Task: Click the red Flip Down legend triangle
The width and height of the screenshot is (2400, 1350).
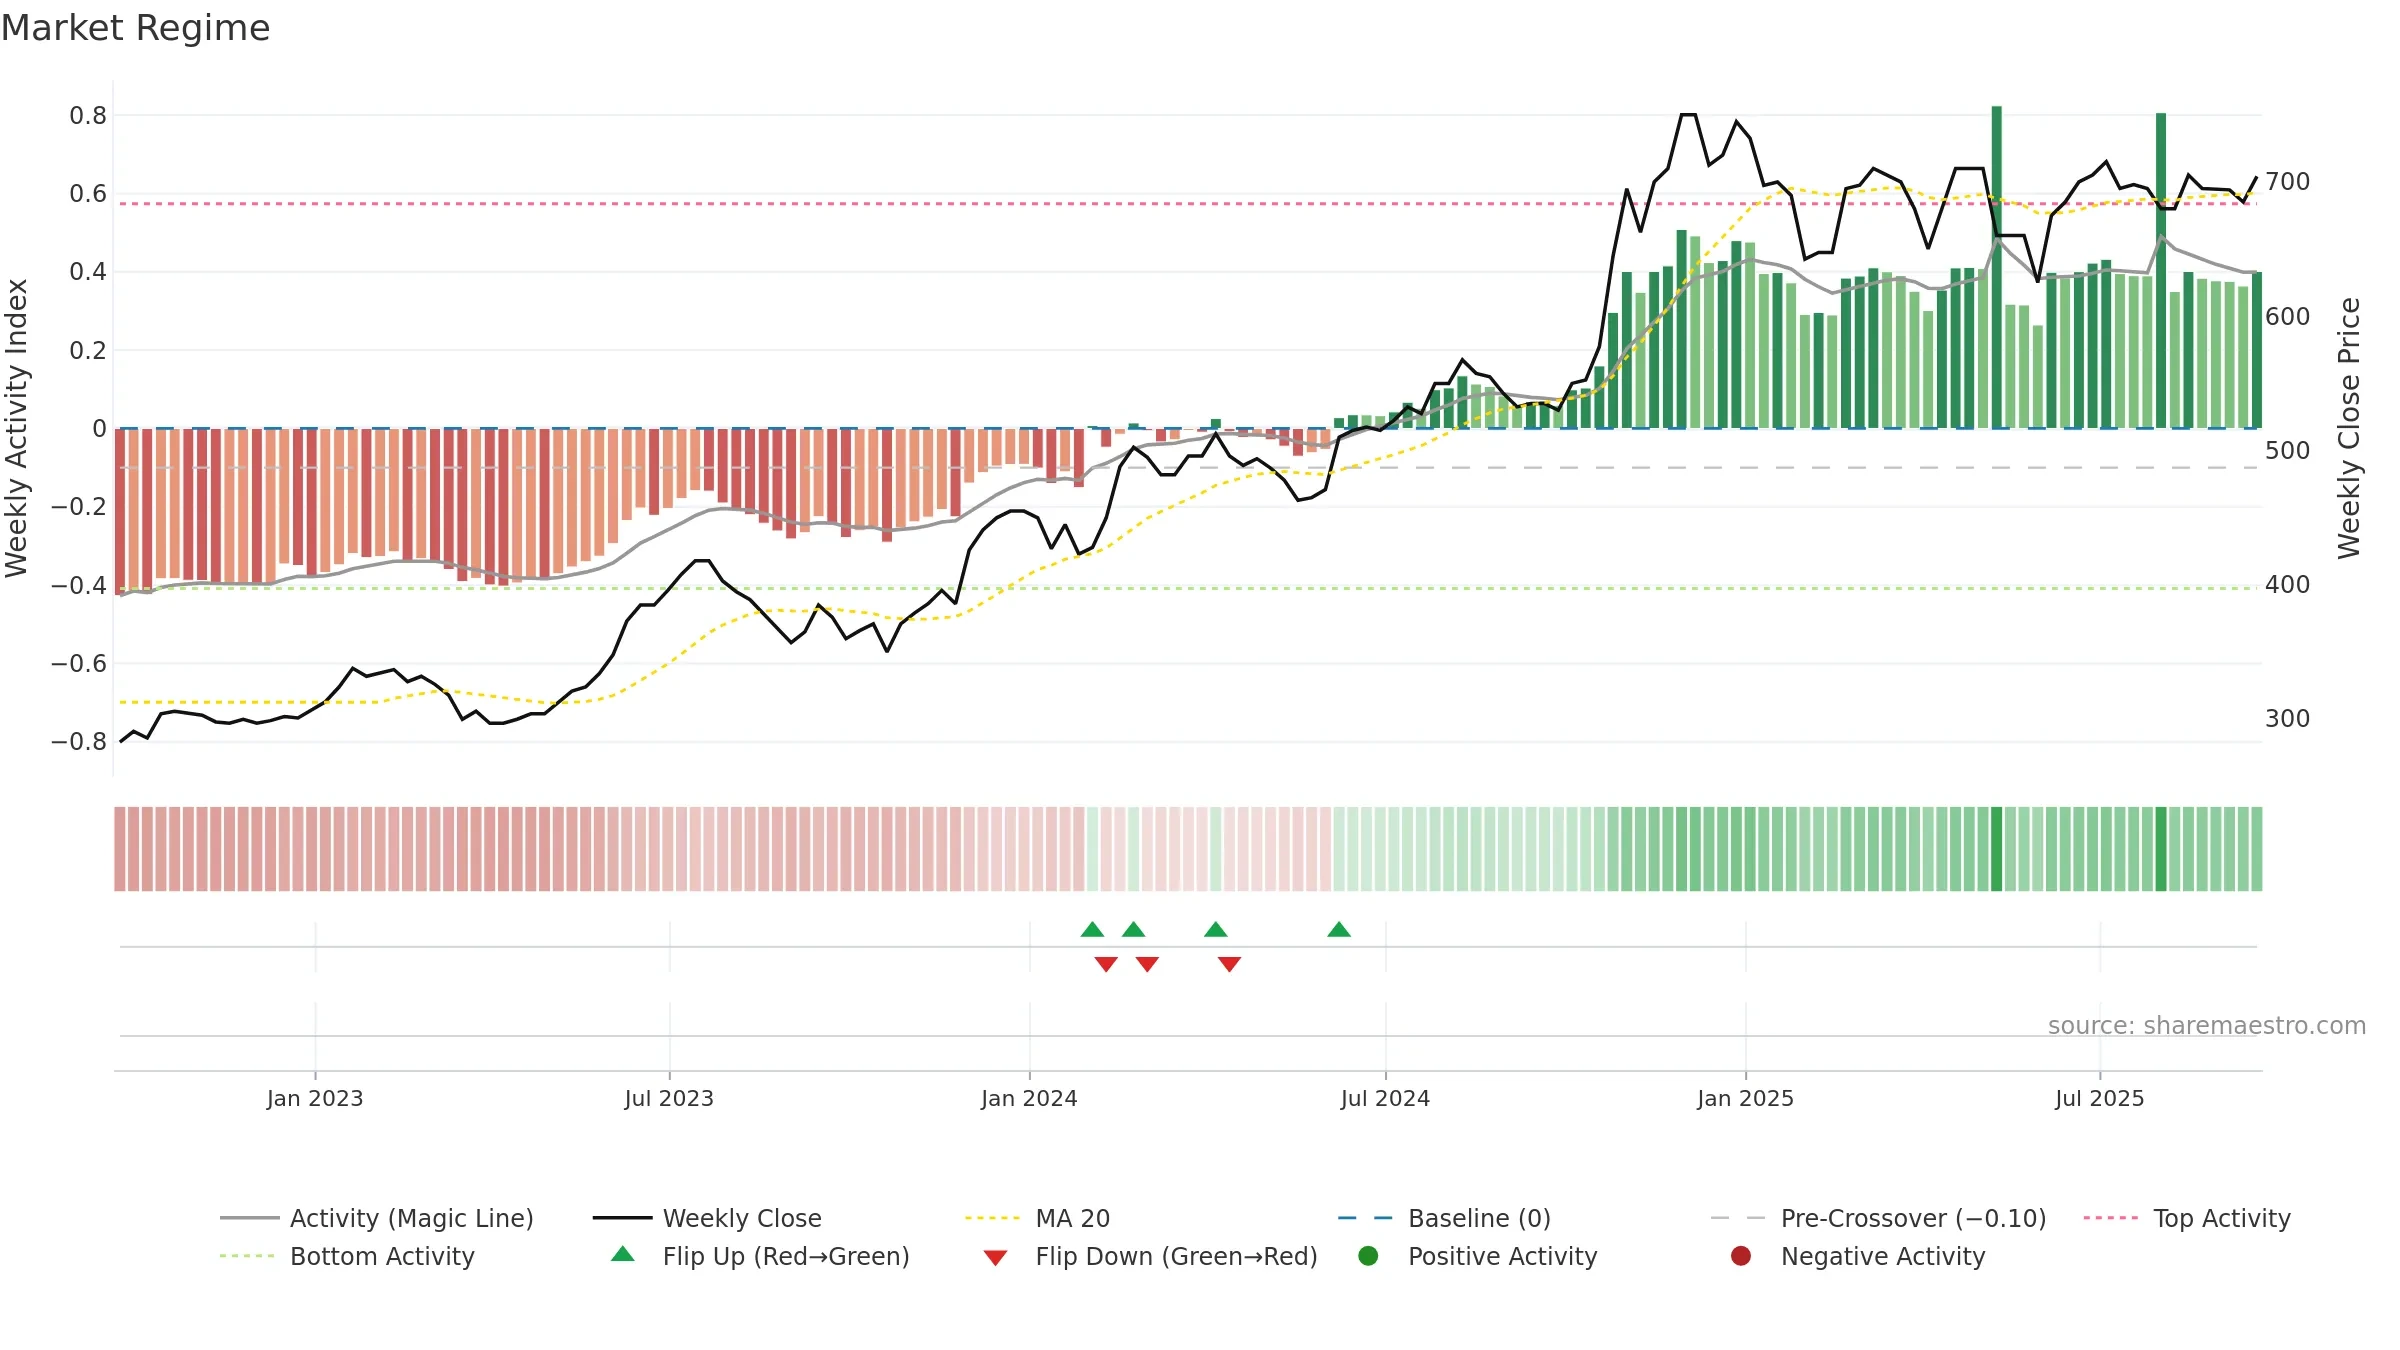Action: (x=995, y=1258)
